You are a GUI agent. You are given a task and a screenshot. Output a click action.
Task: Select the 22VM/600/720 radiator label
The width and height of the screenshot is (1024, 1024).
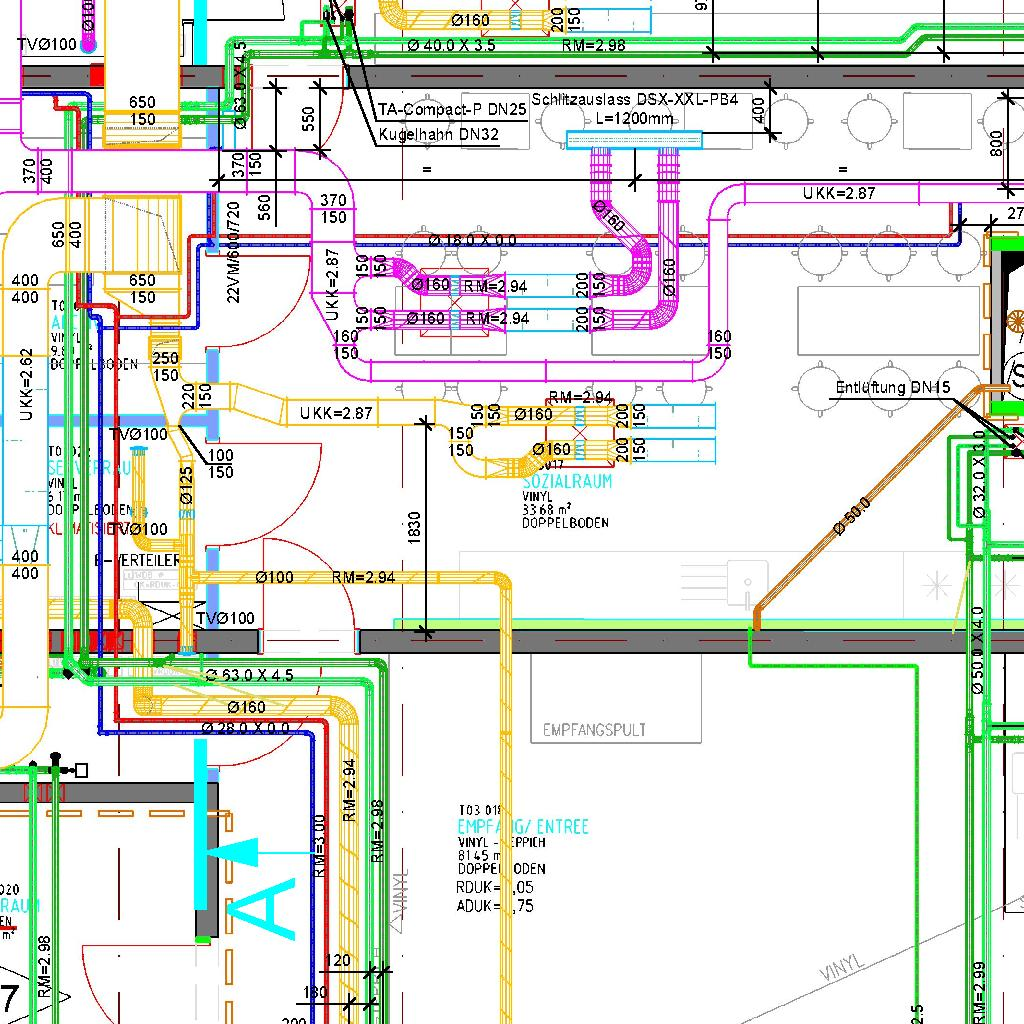[x=234, y=252]
